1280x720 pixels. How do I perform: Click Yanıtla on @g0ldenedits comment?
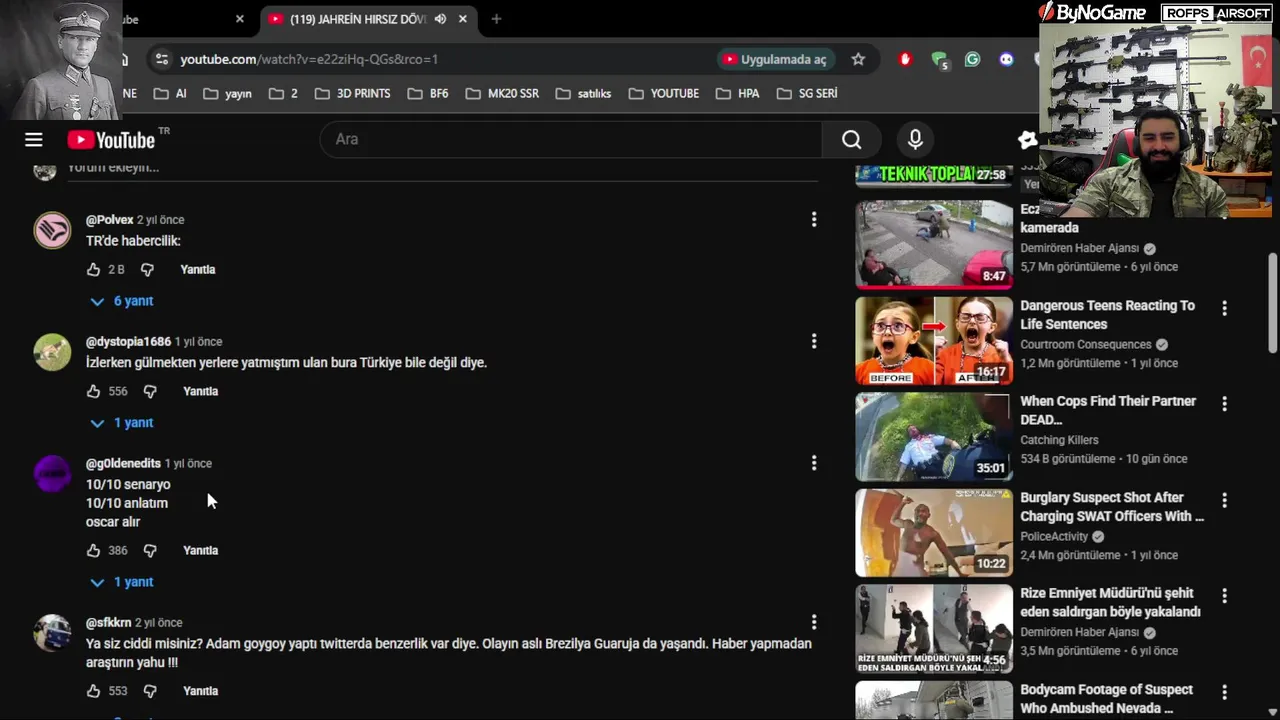pos(200,551)
